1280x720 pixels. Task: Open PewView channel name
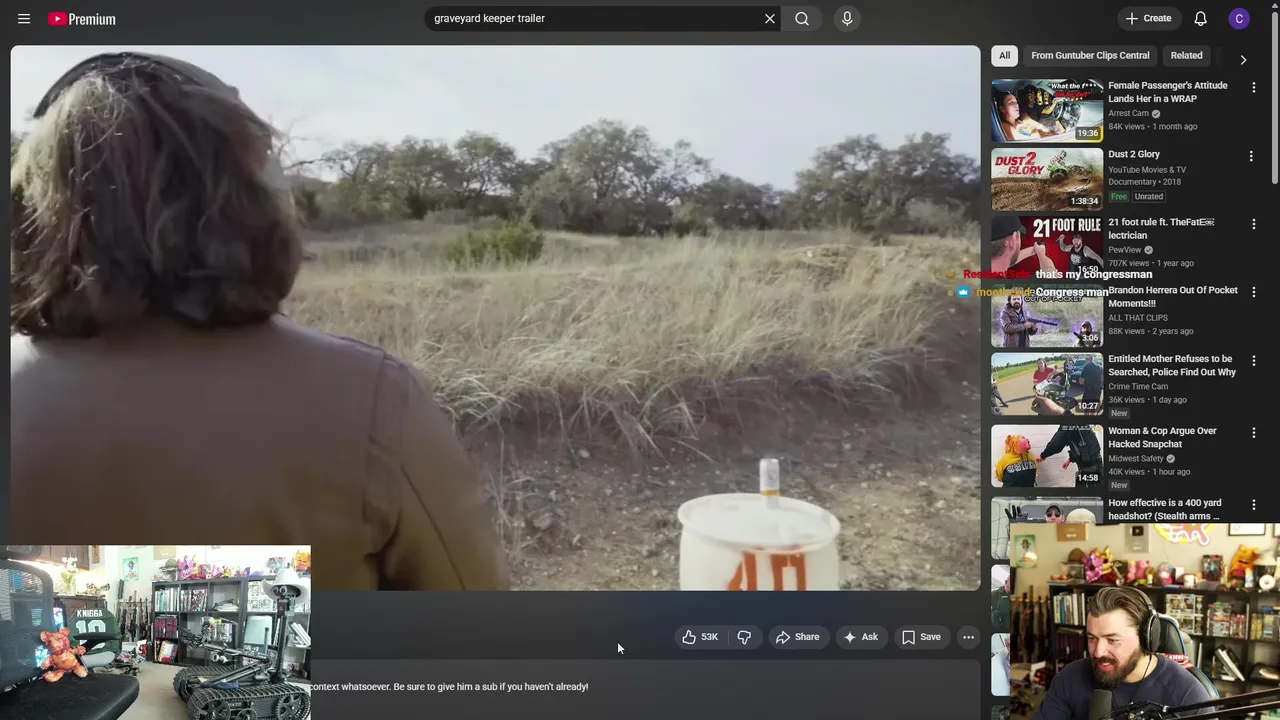coord(1125,250)
